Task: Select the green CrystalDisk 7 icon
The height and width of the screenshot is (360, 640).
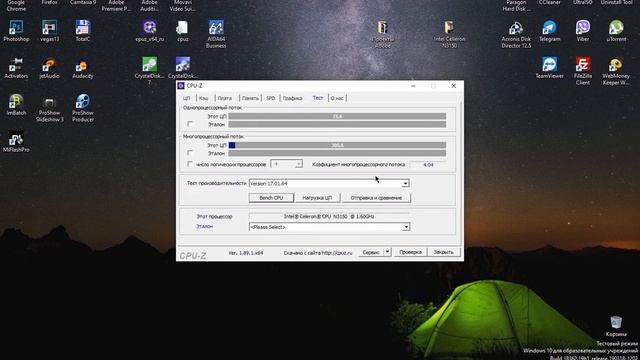Action: click(x=149, y=70)
